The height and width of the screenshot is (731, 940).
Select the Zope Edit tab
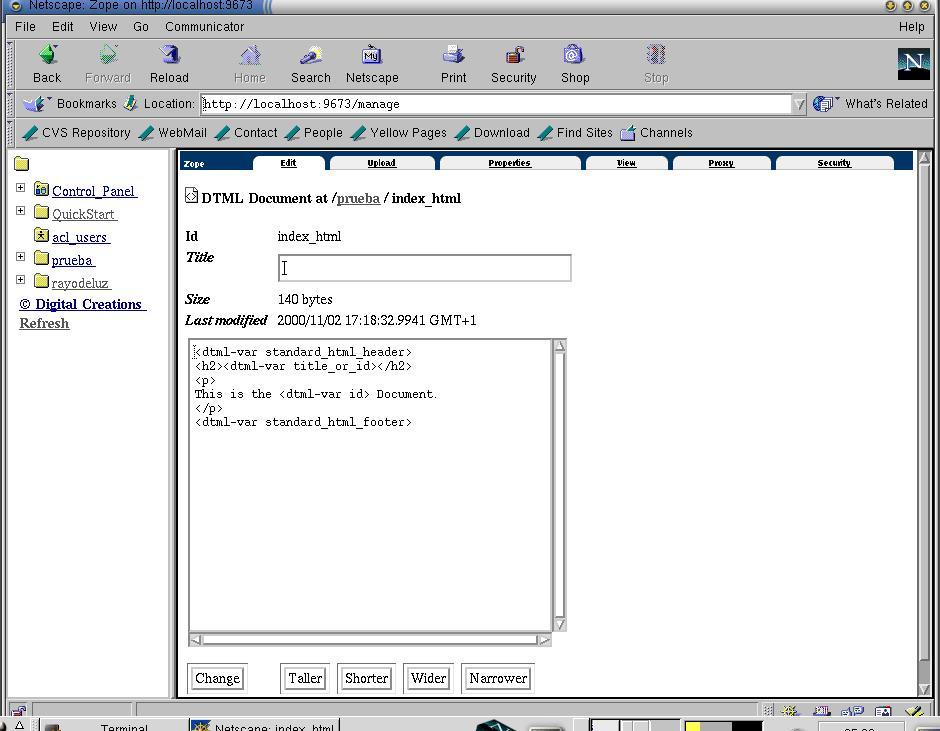[288, 163]
